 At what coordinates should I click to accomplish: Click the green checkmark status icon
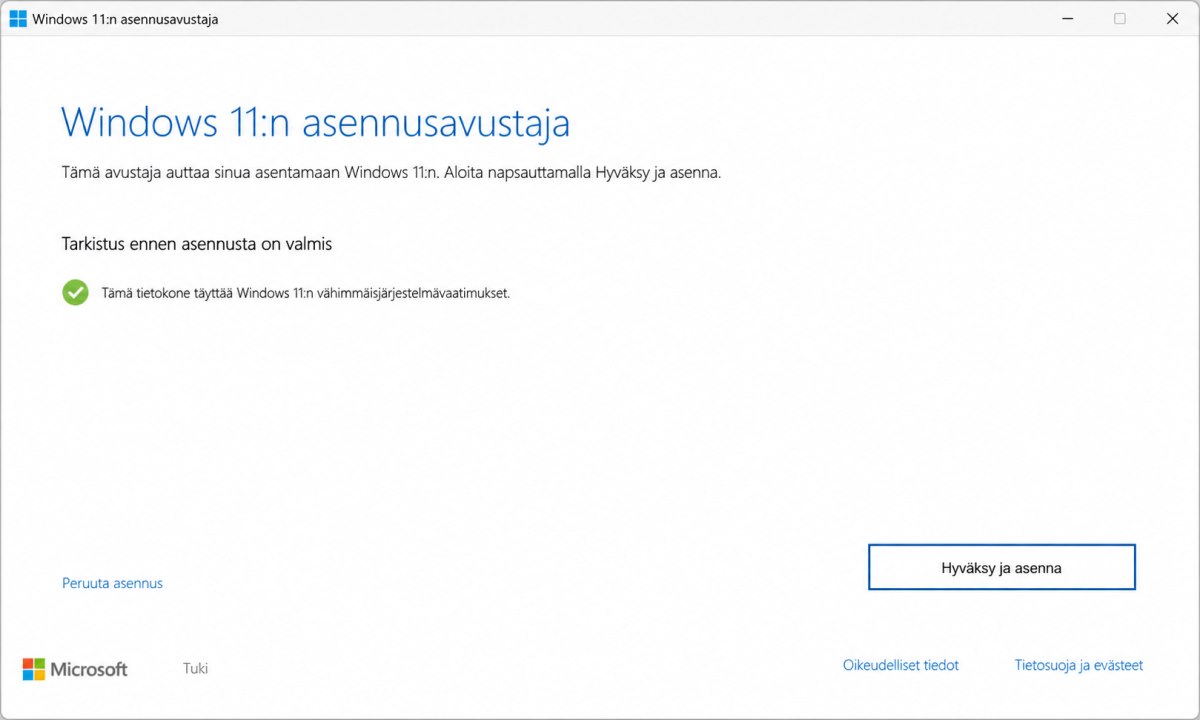[x=75, y=292]
